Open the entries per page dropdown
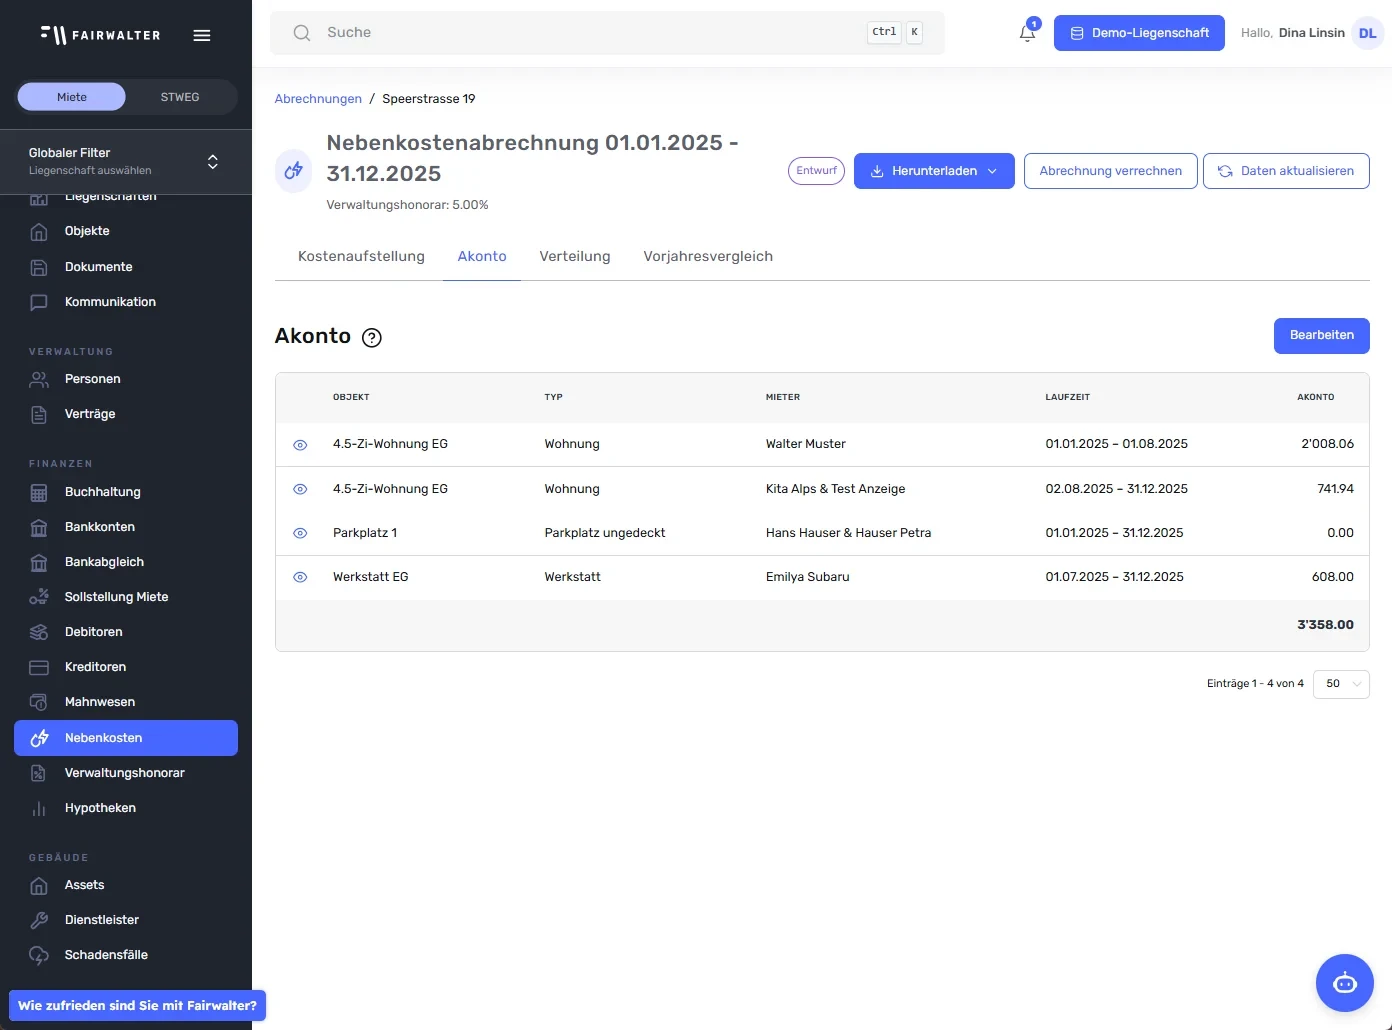1392x1030 pixels. pos(1341,684)
